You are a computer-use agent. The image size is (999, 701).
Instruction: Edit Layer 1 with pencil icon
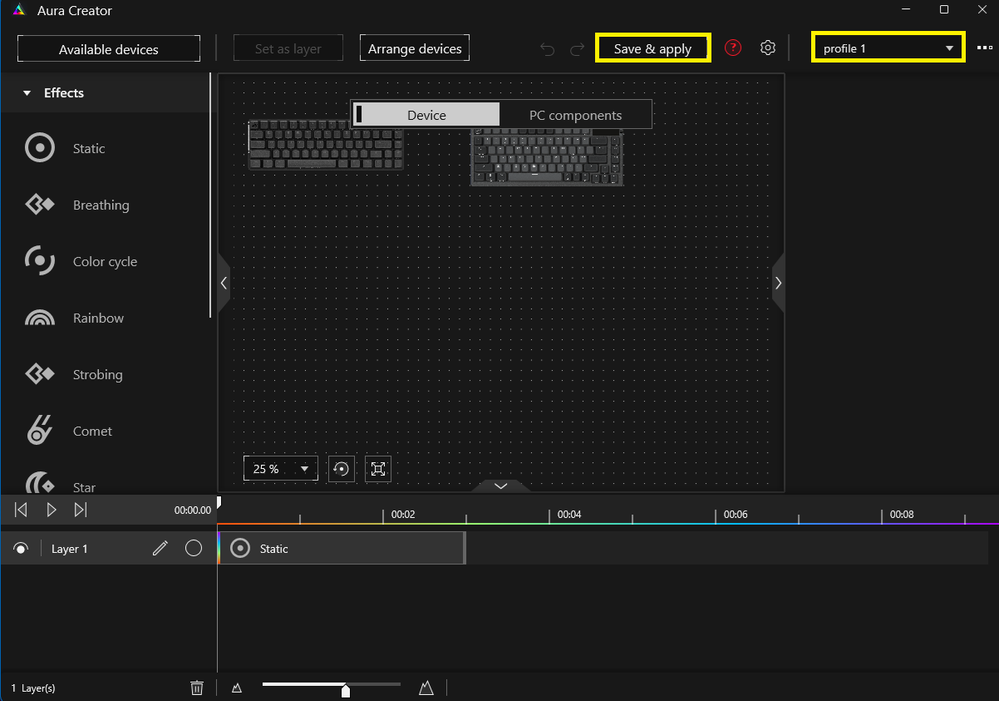[160, 548]
